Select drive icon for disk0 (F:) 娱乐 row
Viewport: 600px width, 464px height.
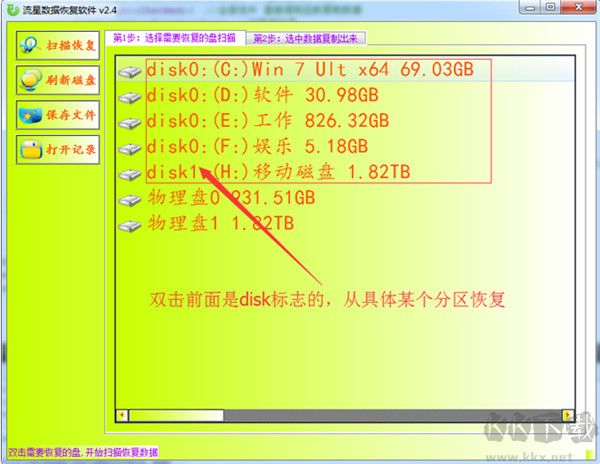pos(130,149)
